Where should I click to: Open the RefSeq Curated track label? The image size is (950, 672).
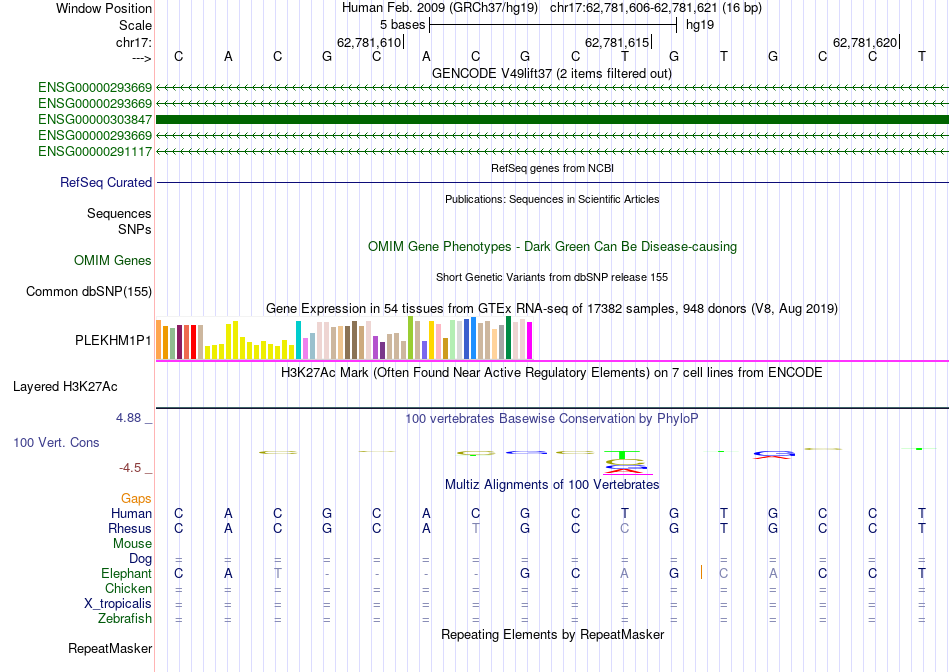click(106, 182)
